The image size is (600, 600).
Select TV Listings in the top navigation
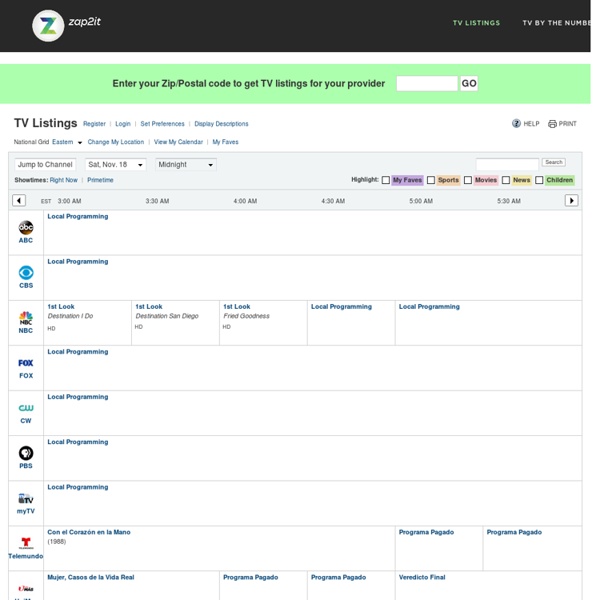point(476,22)
